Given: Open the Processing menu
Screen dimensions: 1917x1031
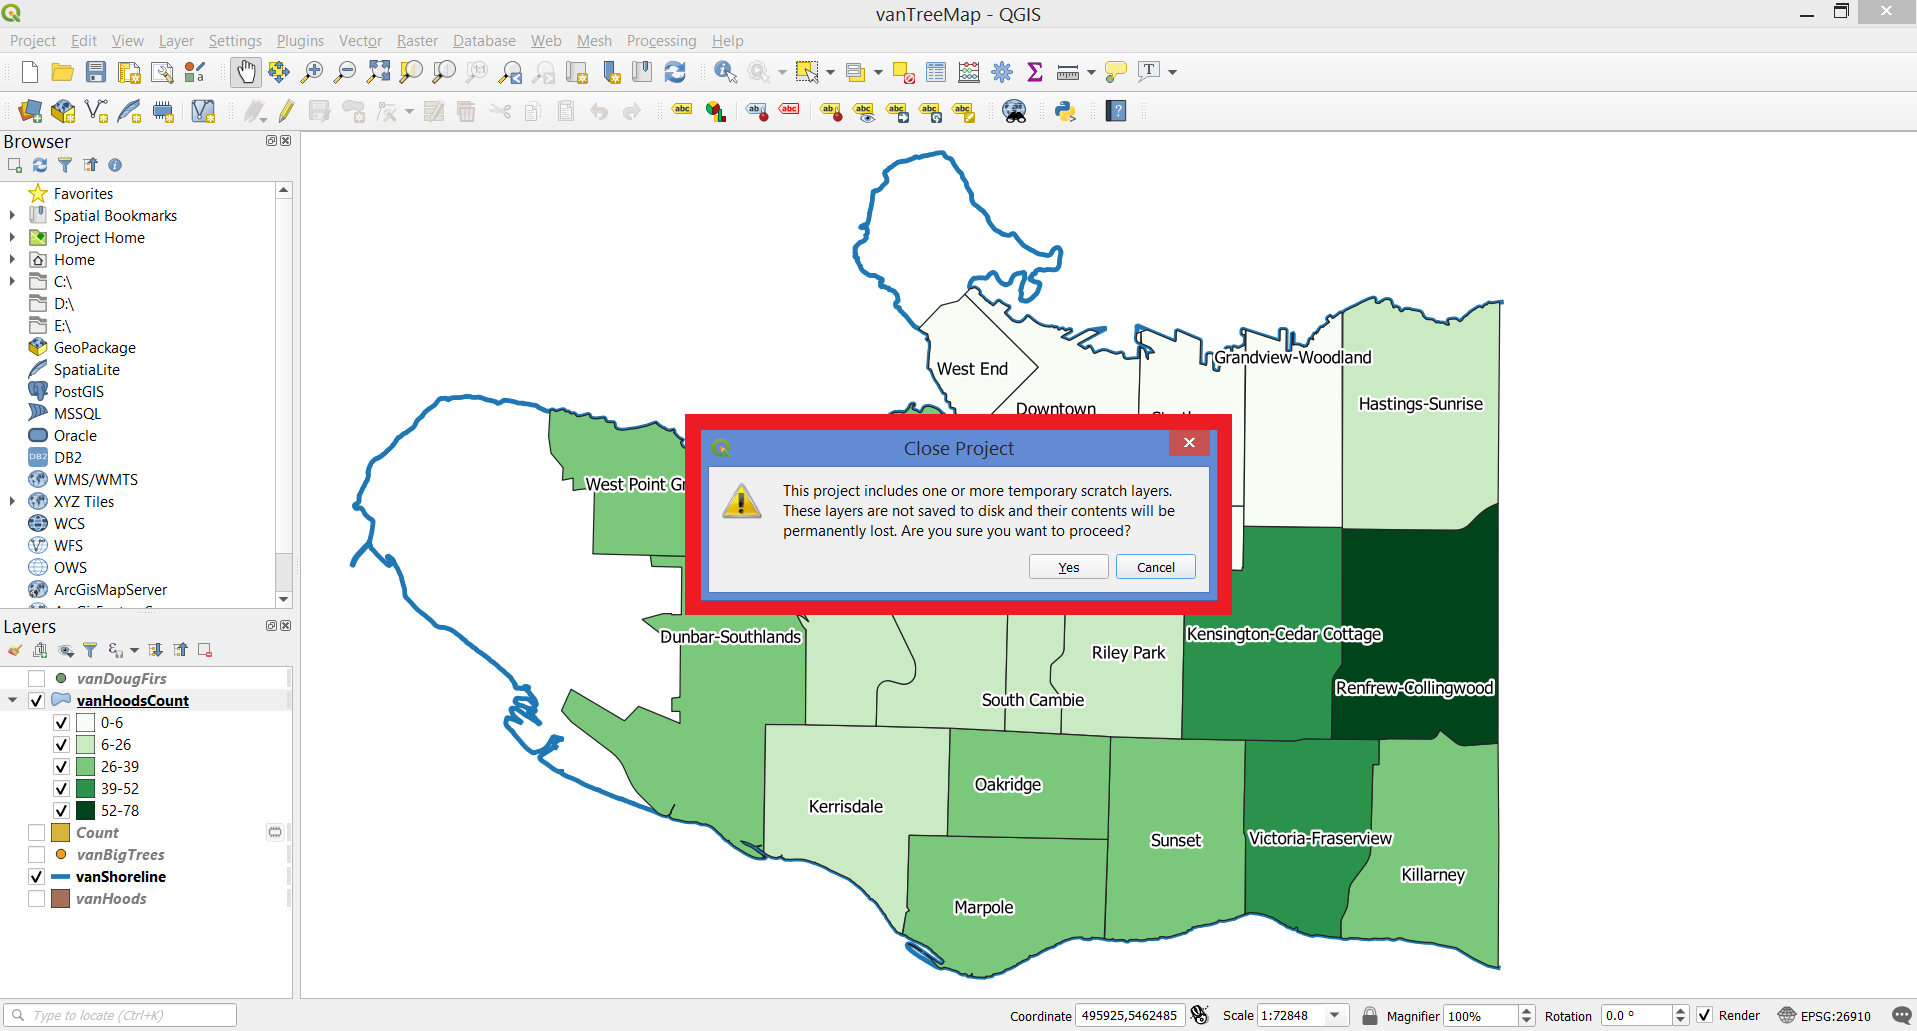Looking at the screenshot, I should click(x=661, y=41).
